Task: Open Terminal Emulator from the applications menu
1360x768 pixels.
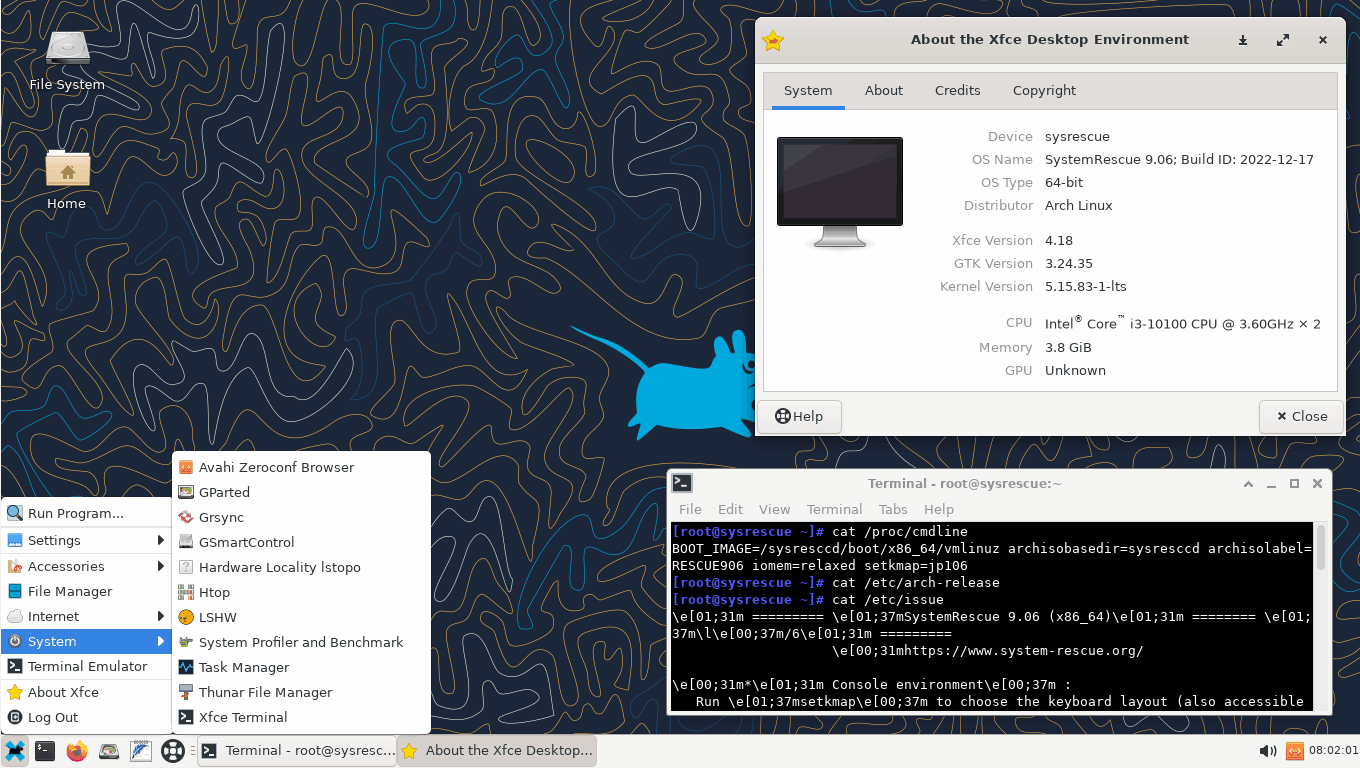Action: pos(87,666)
